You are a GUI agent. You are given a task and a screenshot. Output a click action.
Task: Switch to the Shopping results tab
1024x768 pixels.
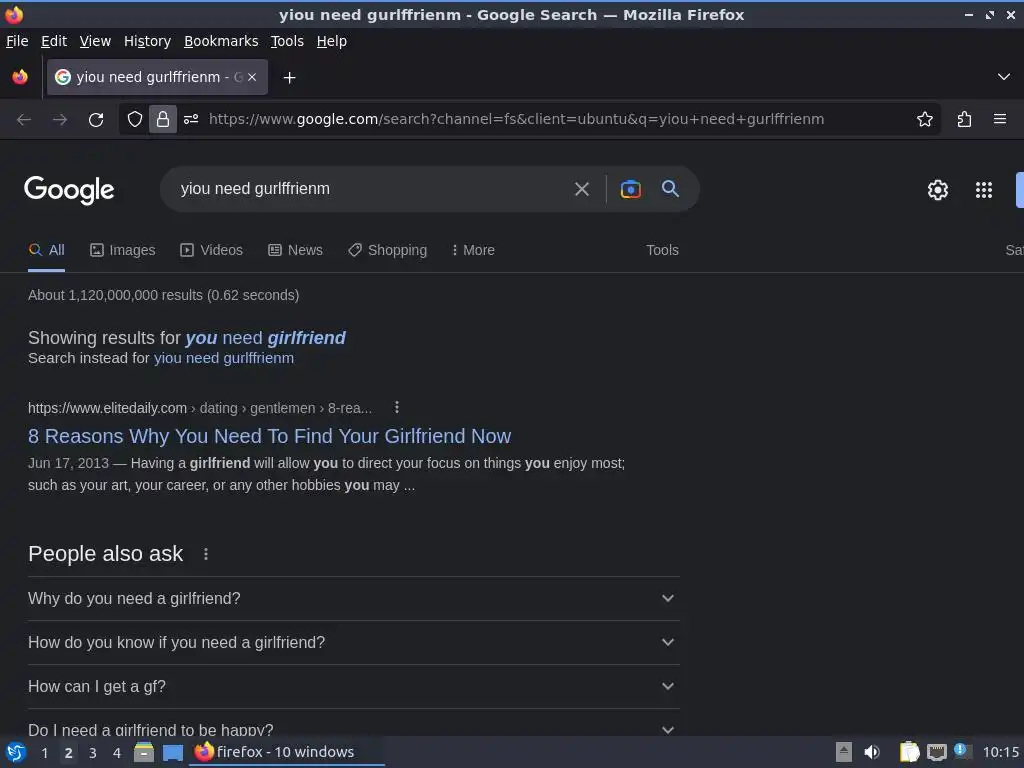[x=387, y=250]
